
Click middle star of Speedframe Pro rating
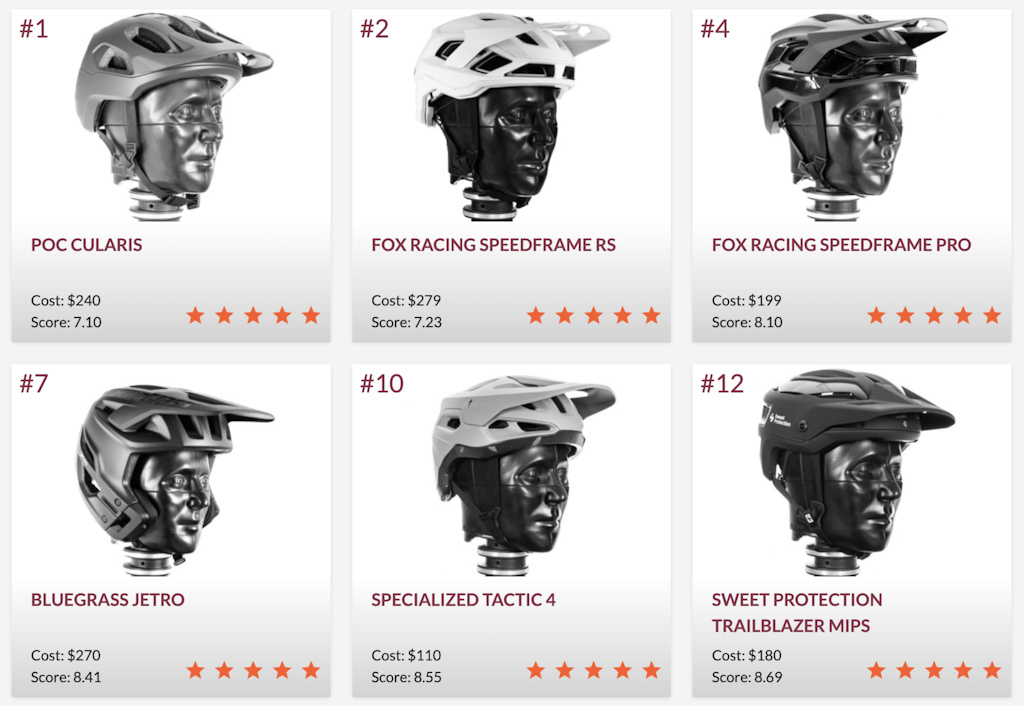click(x=934, y=315)
